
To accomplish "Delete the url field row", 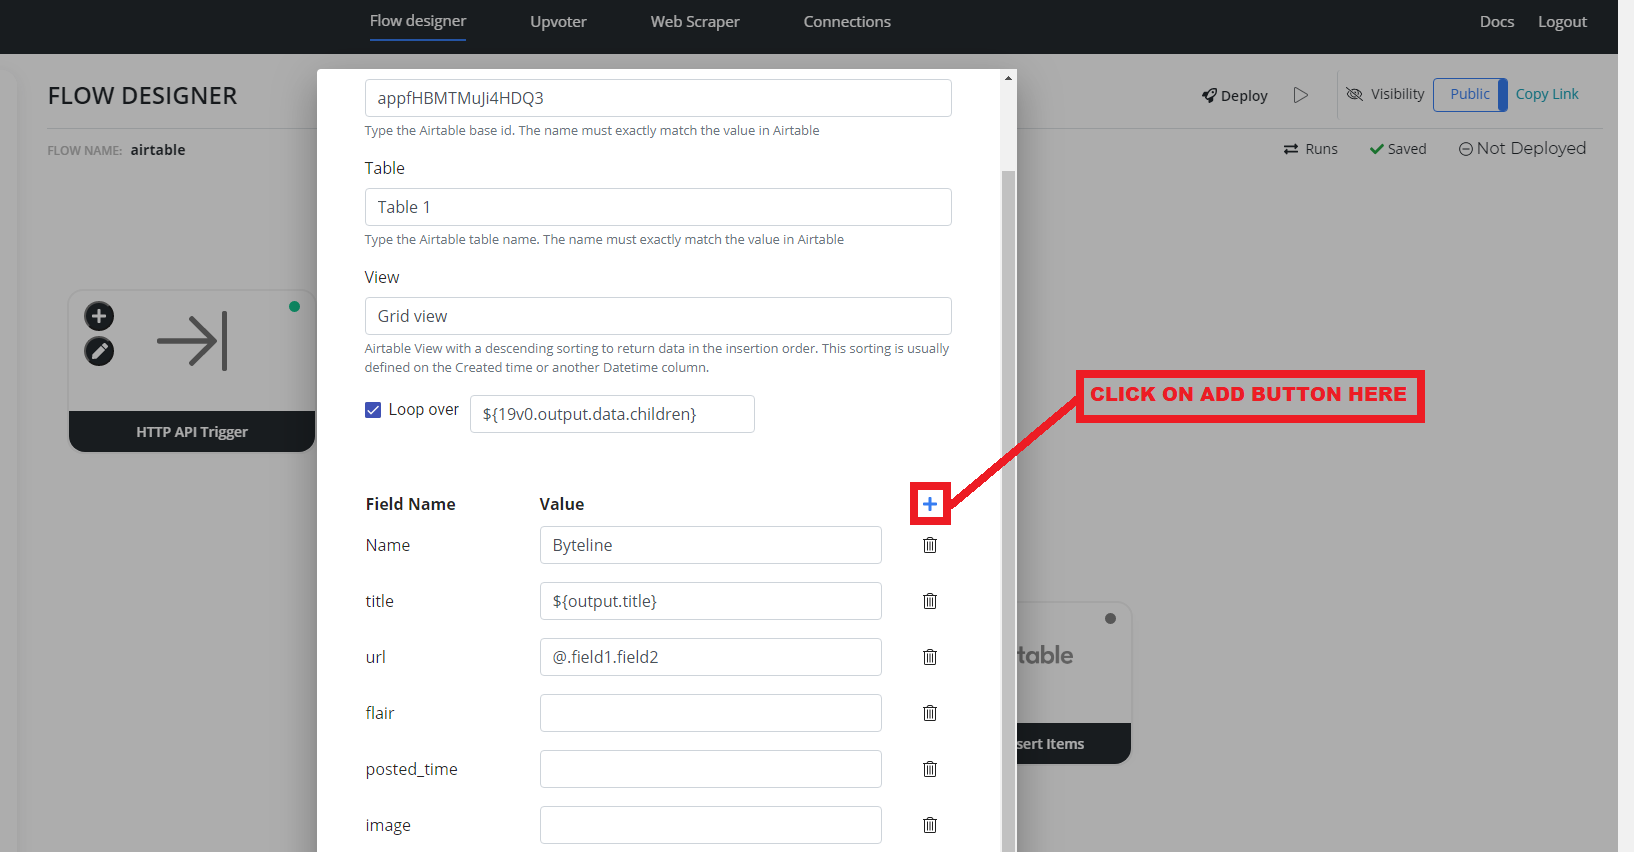I will pyautogui.click(x=930, y=657).
